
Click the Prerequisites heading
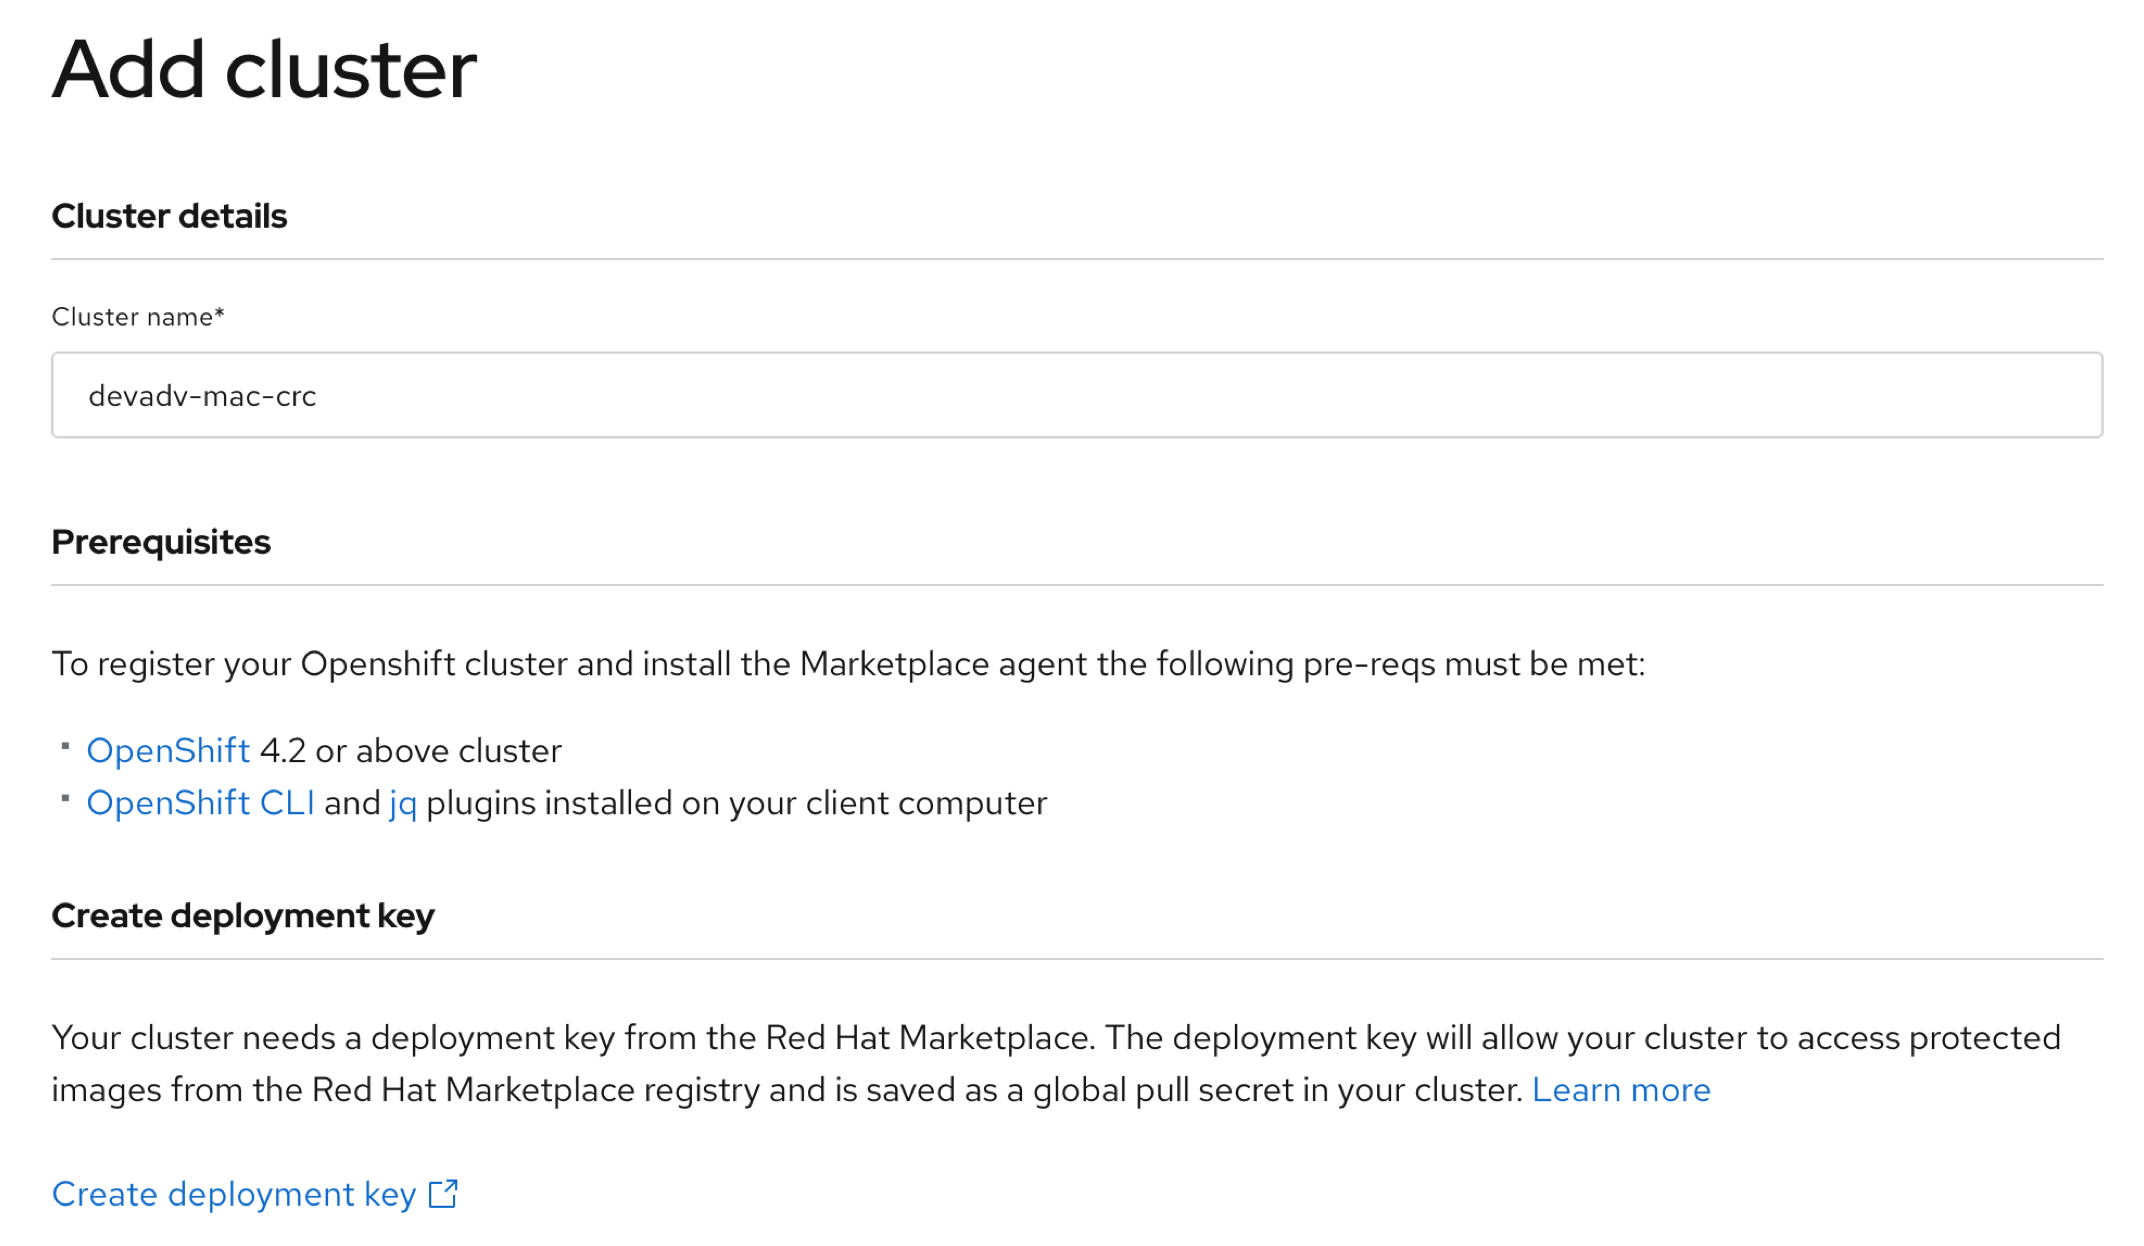point(161,542)
